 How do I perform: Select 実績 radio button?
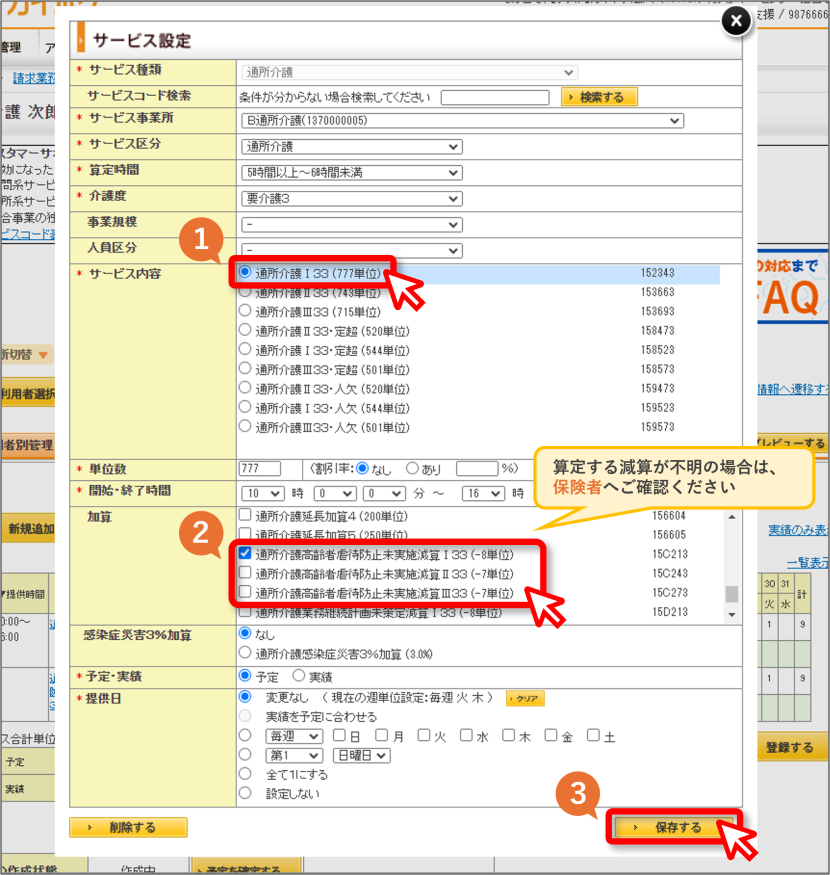[x=299, y=676]
